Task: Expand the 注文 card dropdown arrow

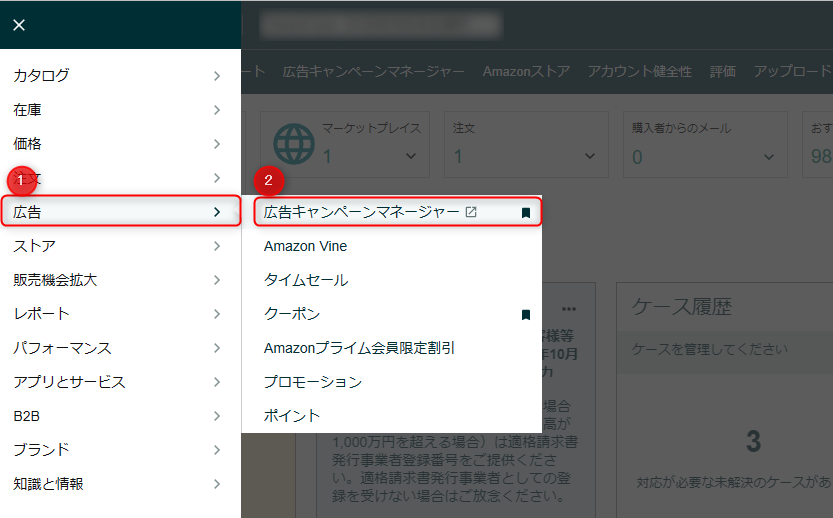Action: [590, 156]
